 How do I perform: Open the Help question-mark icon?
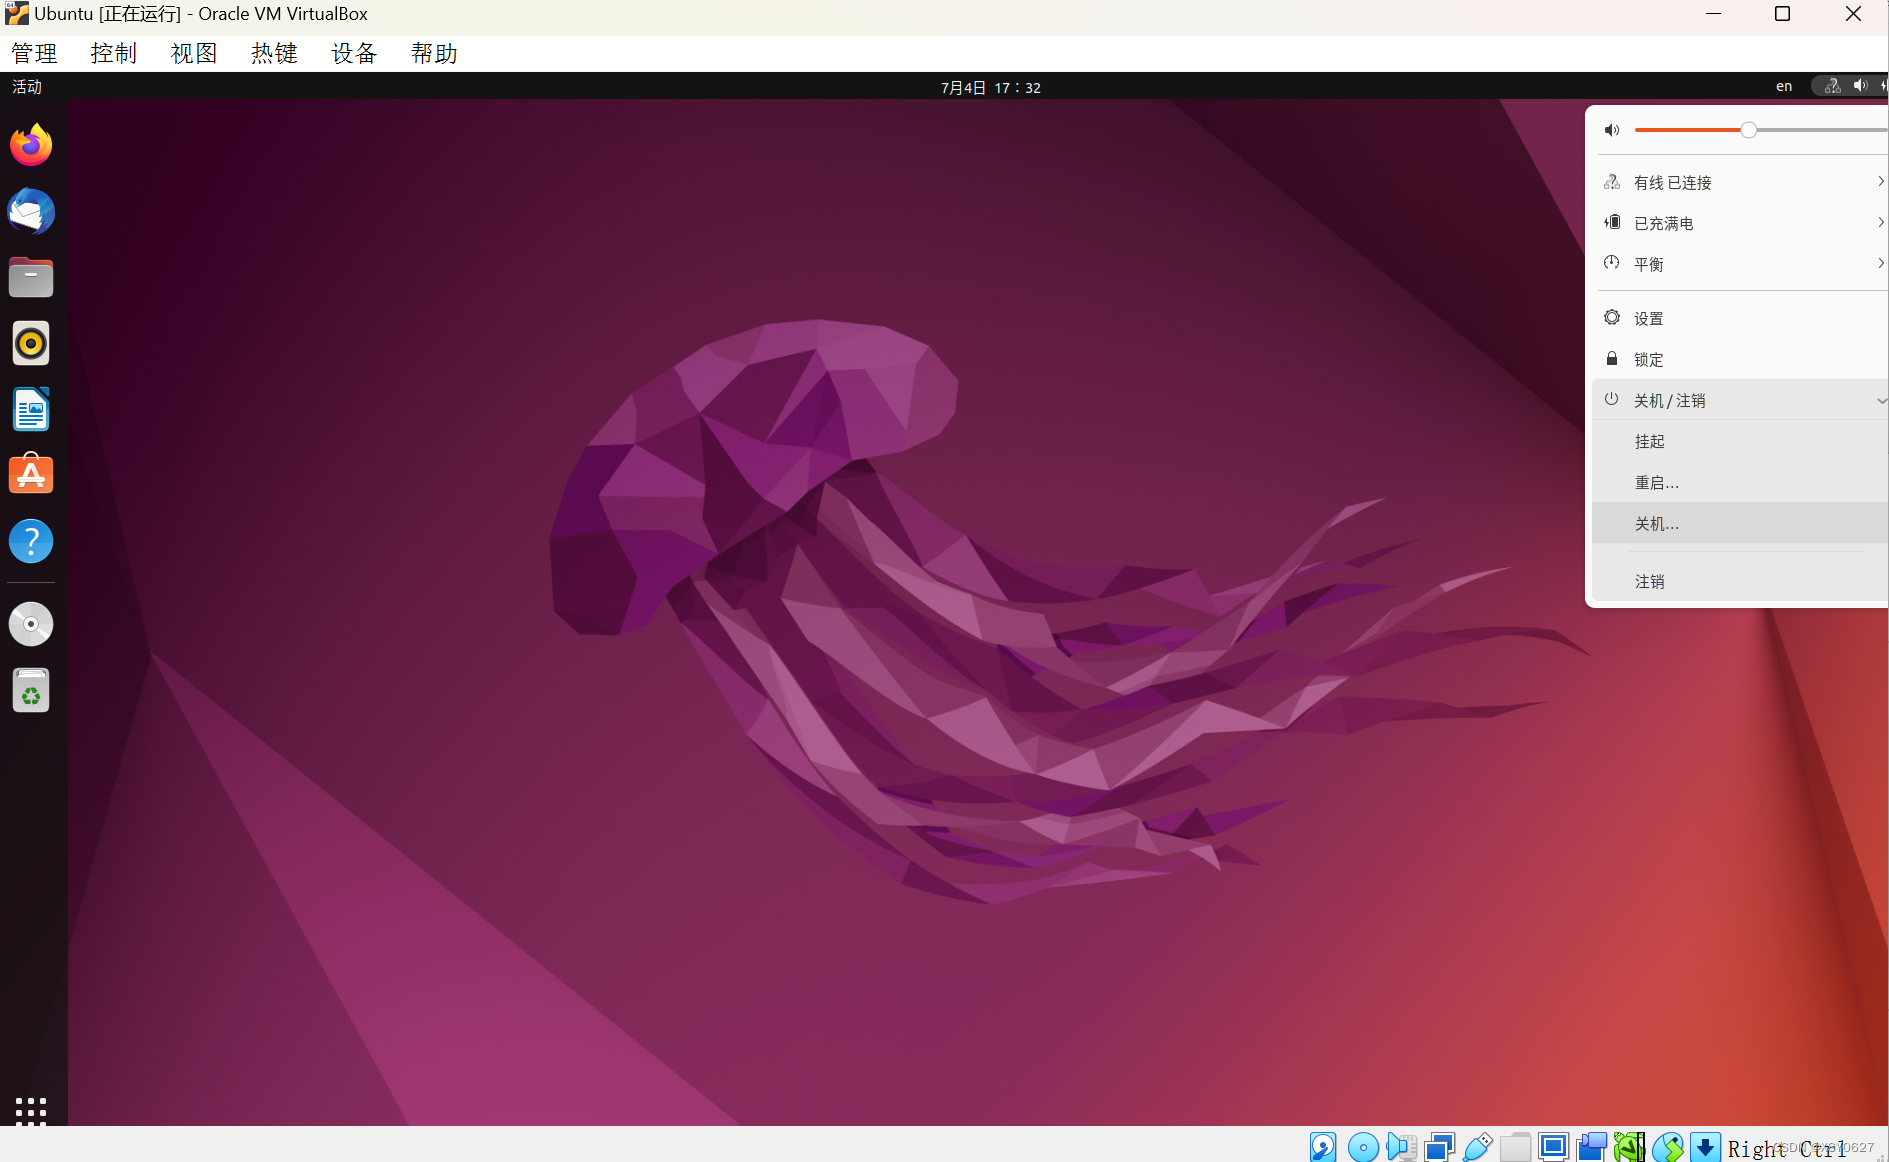[x=31, y=541]
